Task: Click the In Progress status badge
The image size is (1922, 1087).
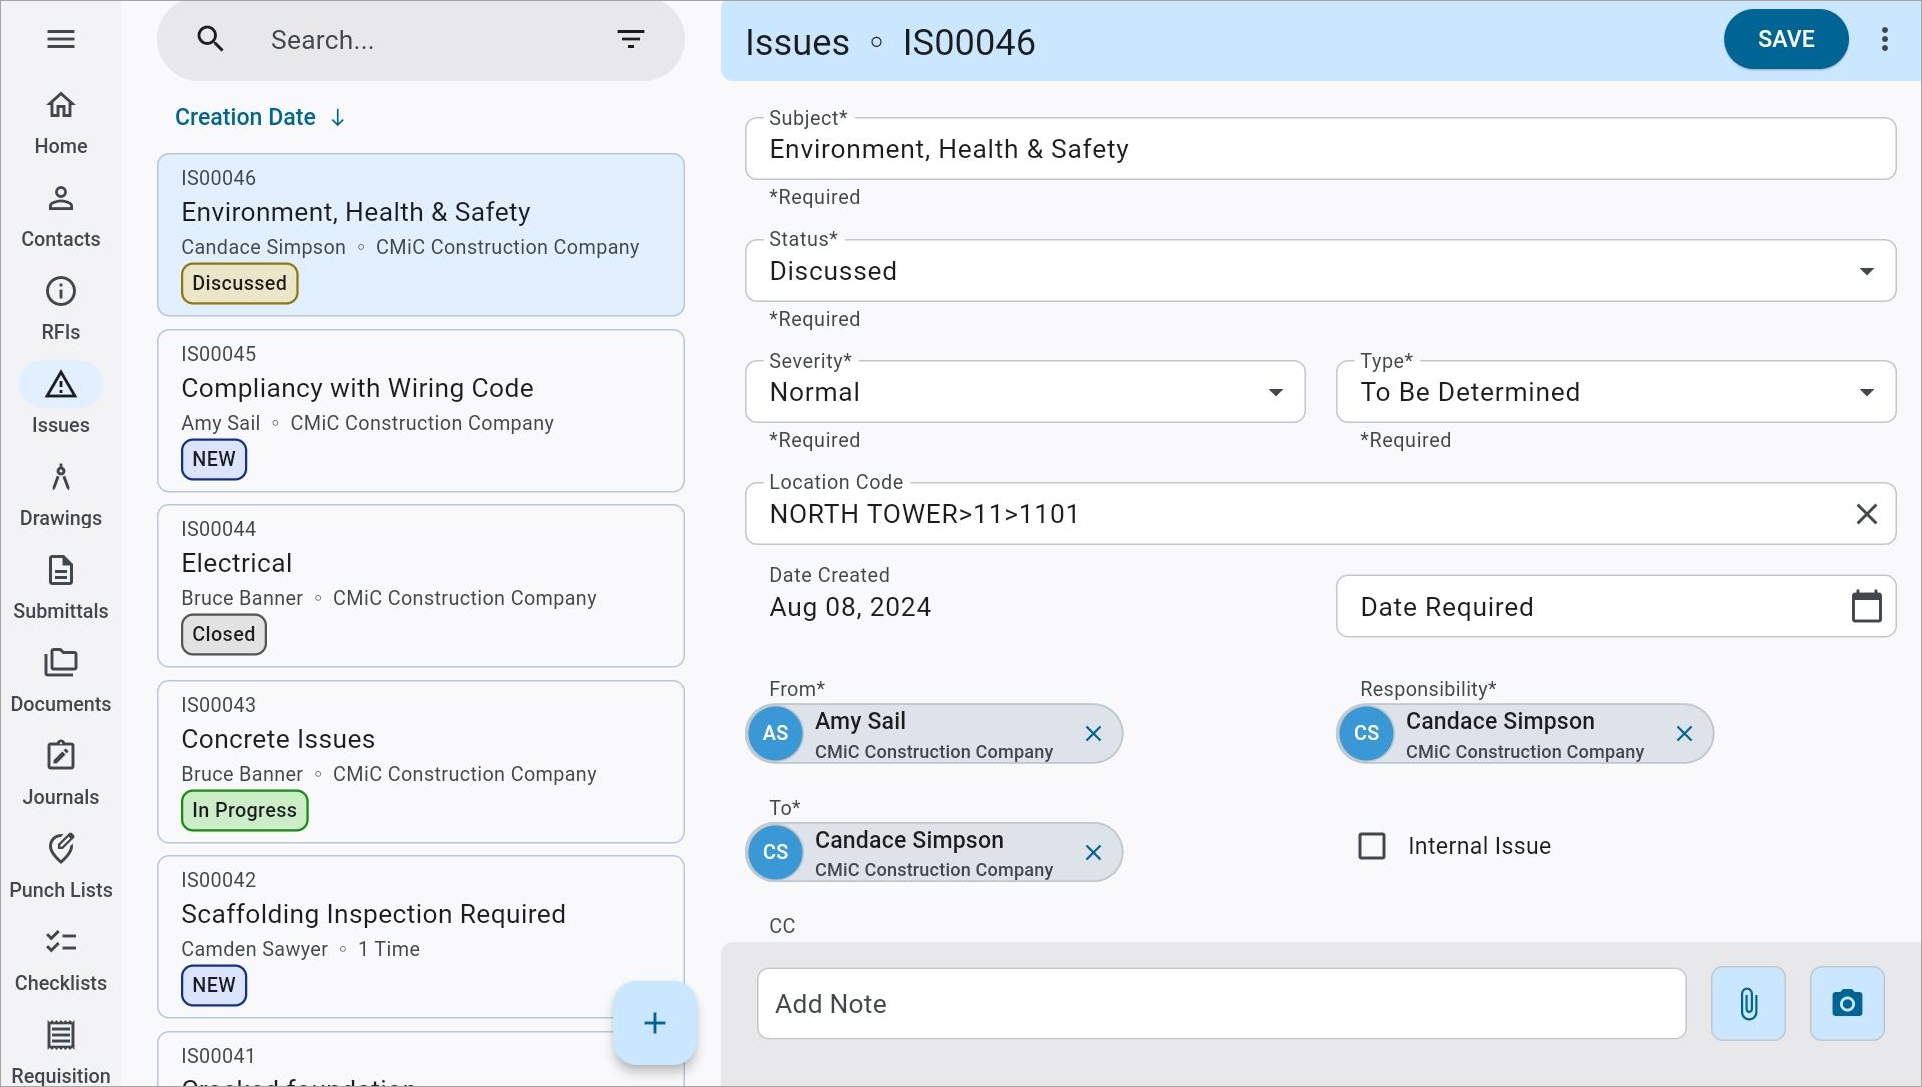Action: pyautogui.click(x=244, y=810)
